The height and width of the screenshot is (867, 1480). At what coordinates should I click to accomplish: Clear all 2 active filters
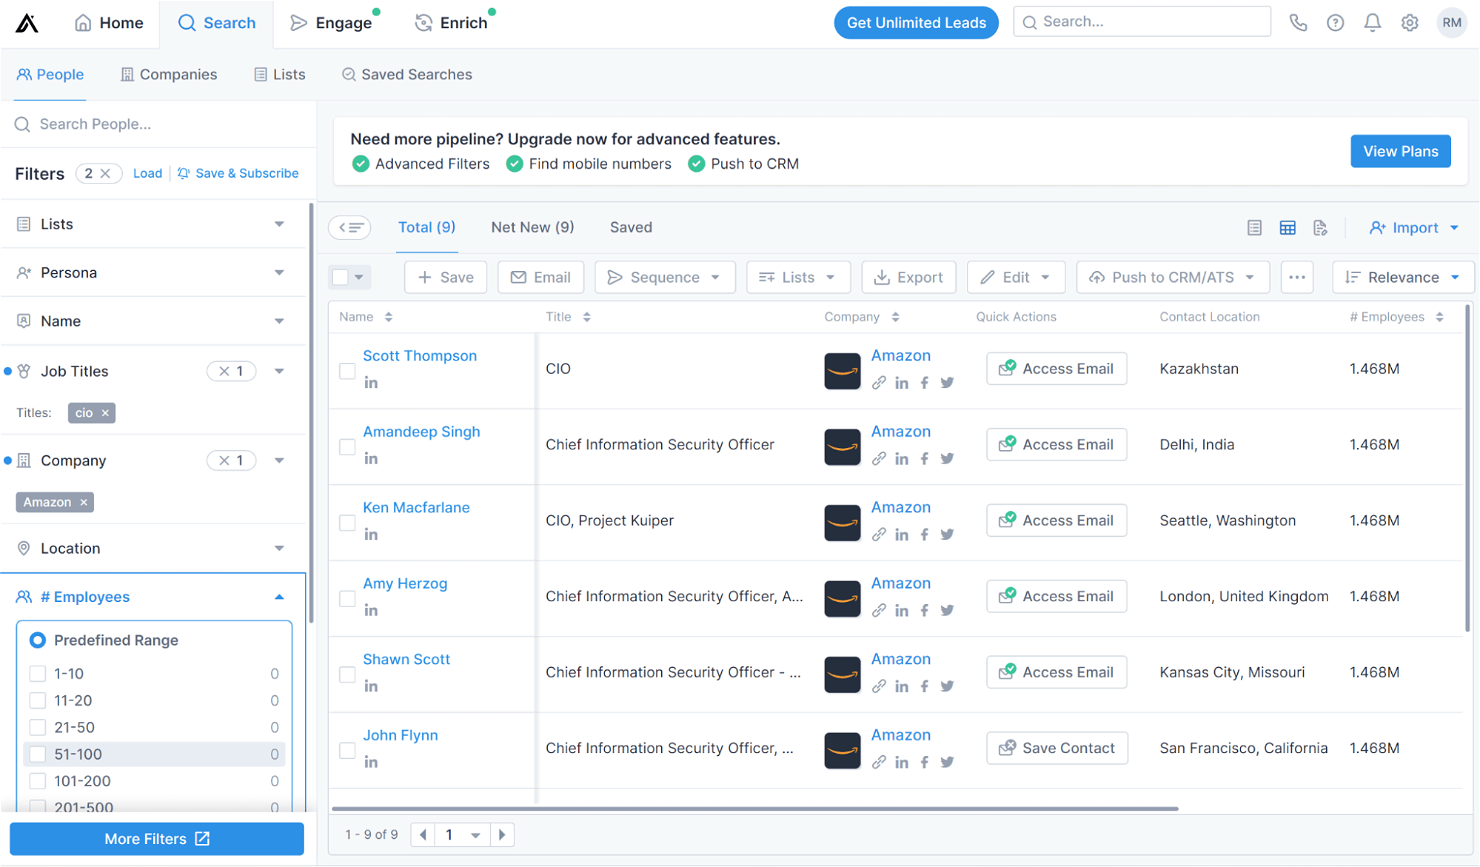tap(105, 174)
